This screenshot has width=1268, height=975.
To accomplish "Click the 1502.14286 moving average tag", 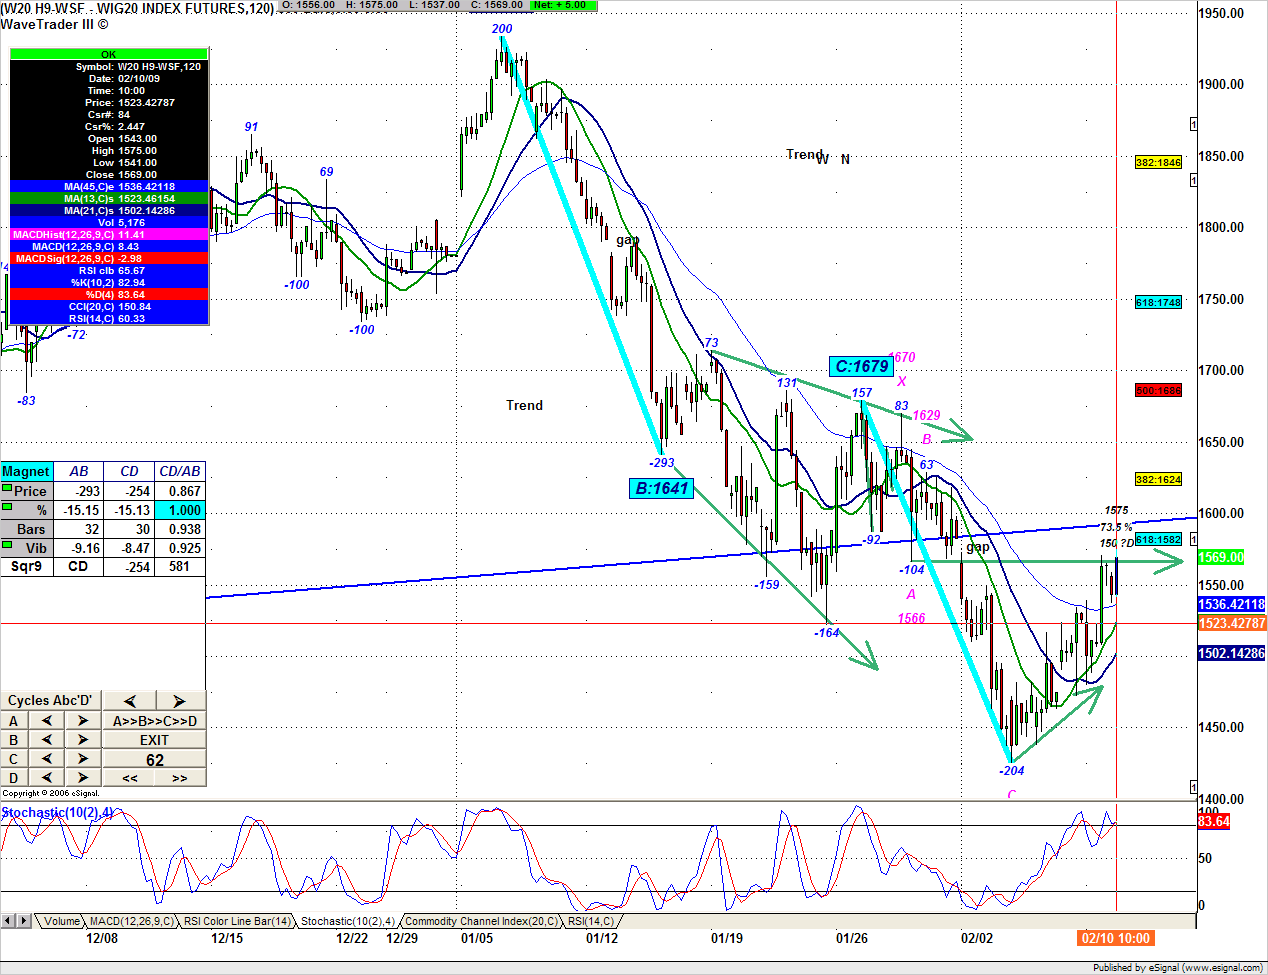I will 1232,653.
